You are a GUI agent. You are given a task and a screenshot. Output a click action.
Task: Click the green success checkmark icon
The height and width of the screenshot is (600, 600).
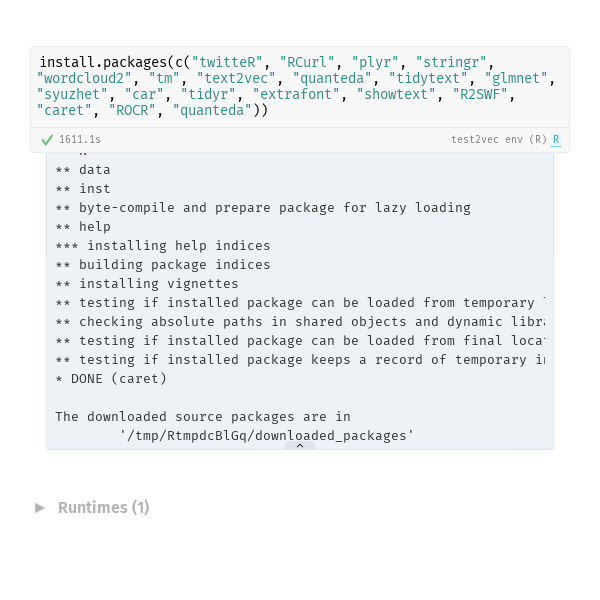[47, 140]
